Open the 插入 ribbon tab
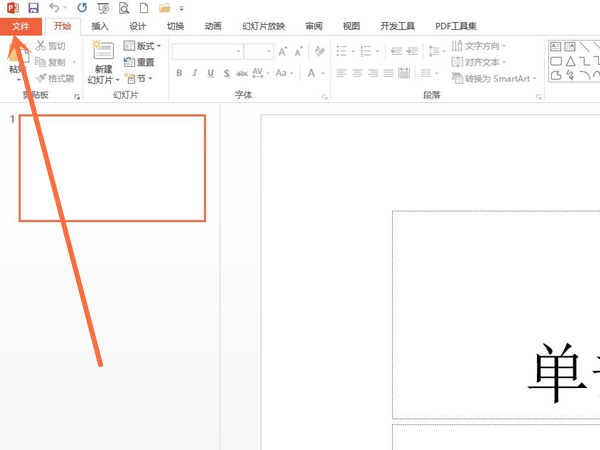 100,26
